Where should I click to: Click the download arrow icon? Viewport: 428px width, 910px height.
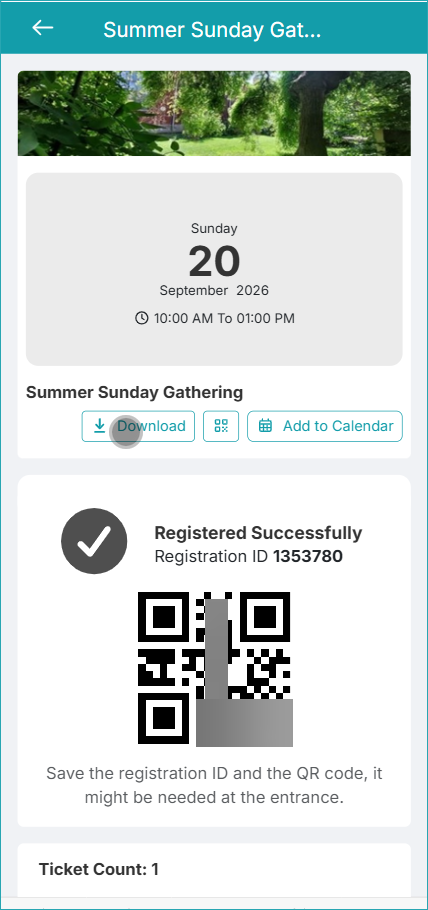[x=100, y=426]
